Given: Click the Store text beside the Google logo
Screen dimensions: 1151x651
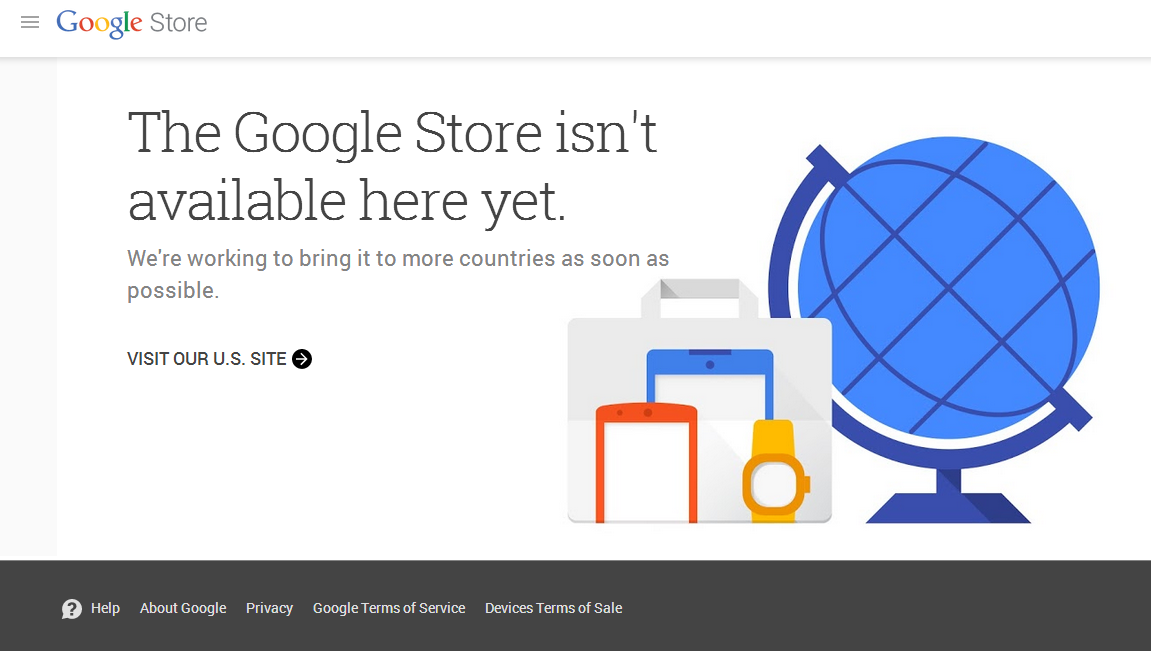Looking at the screenshot, I should [178, 23].
